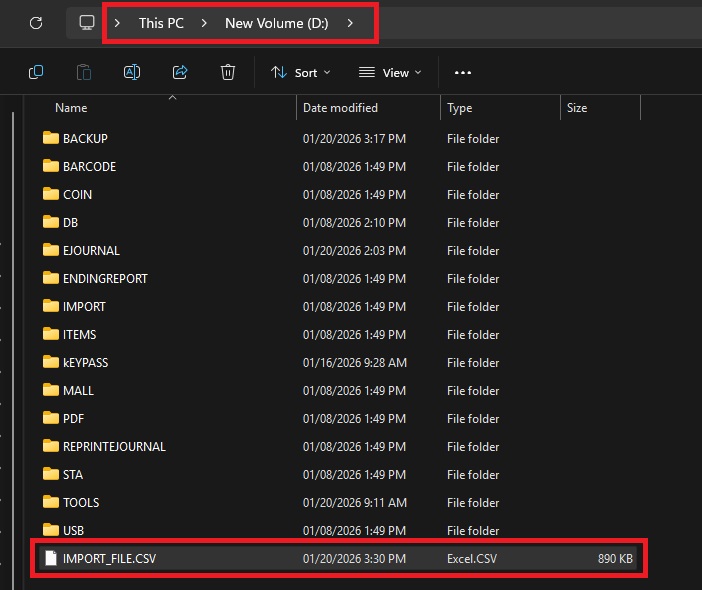This screenshot has height=590, width=702.
Task: Click the Delete trash can icon
Action: point(228,72)
